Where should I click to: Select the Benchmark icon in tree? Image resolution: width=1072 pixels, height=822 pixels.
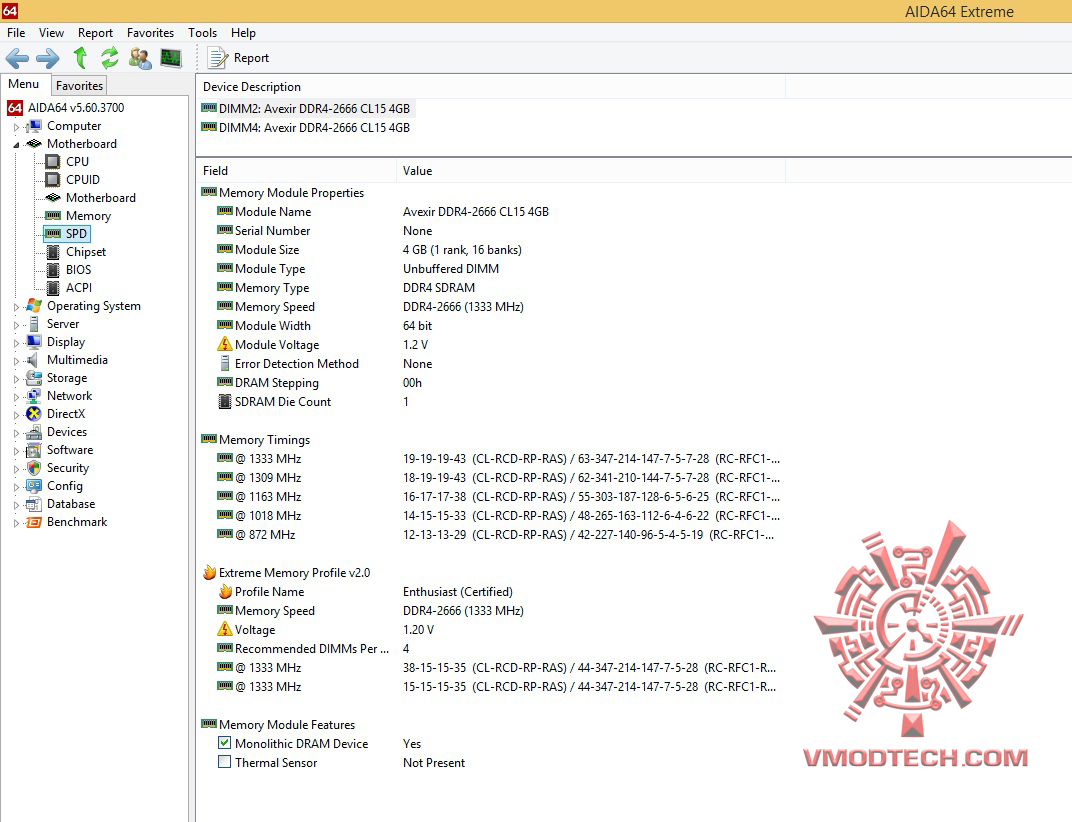(34, 522)
